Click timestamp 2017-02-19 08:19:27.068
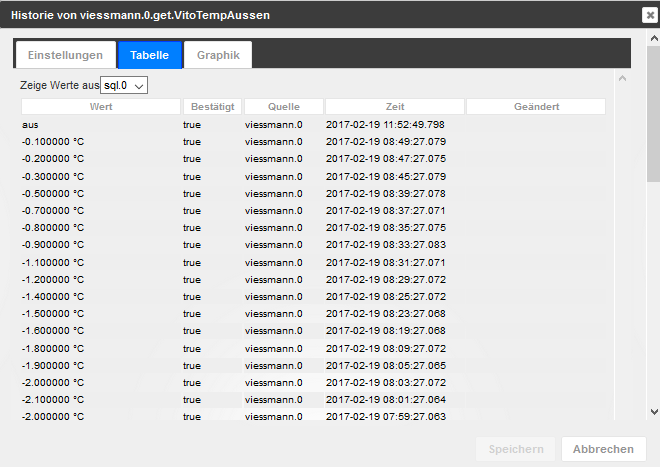 386,331
